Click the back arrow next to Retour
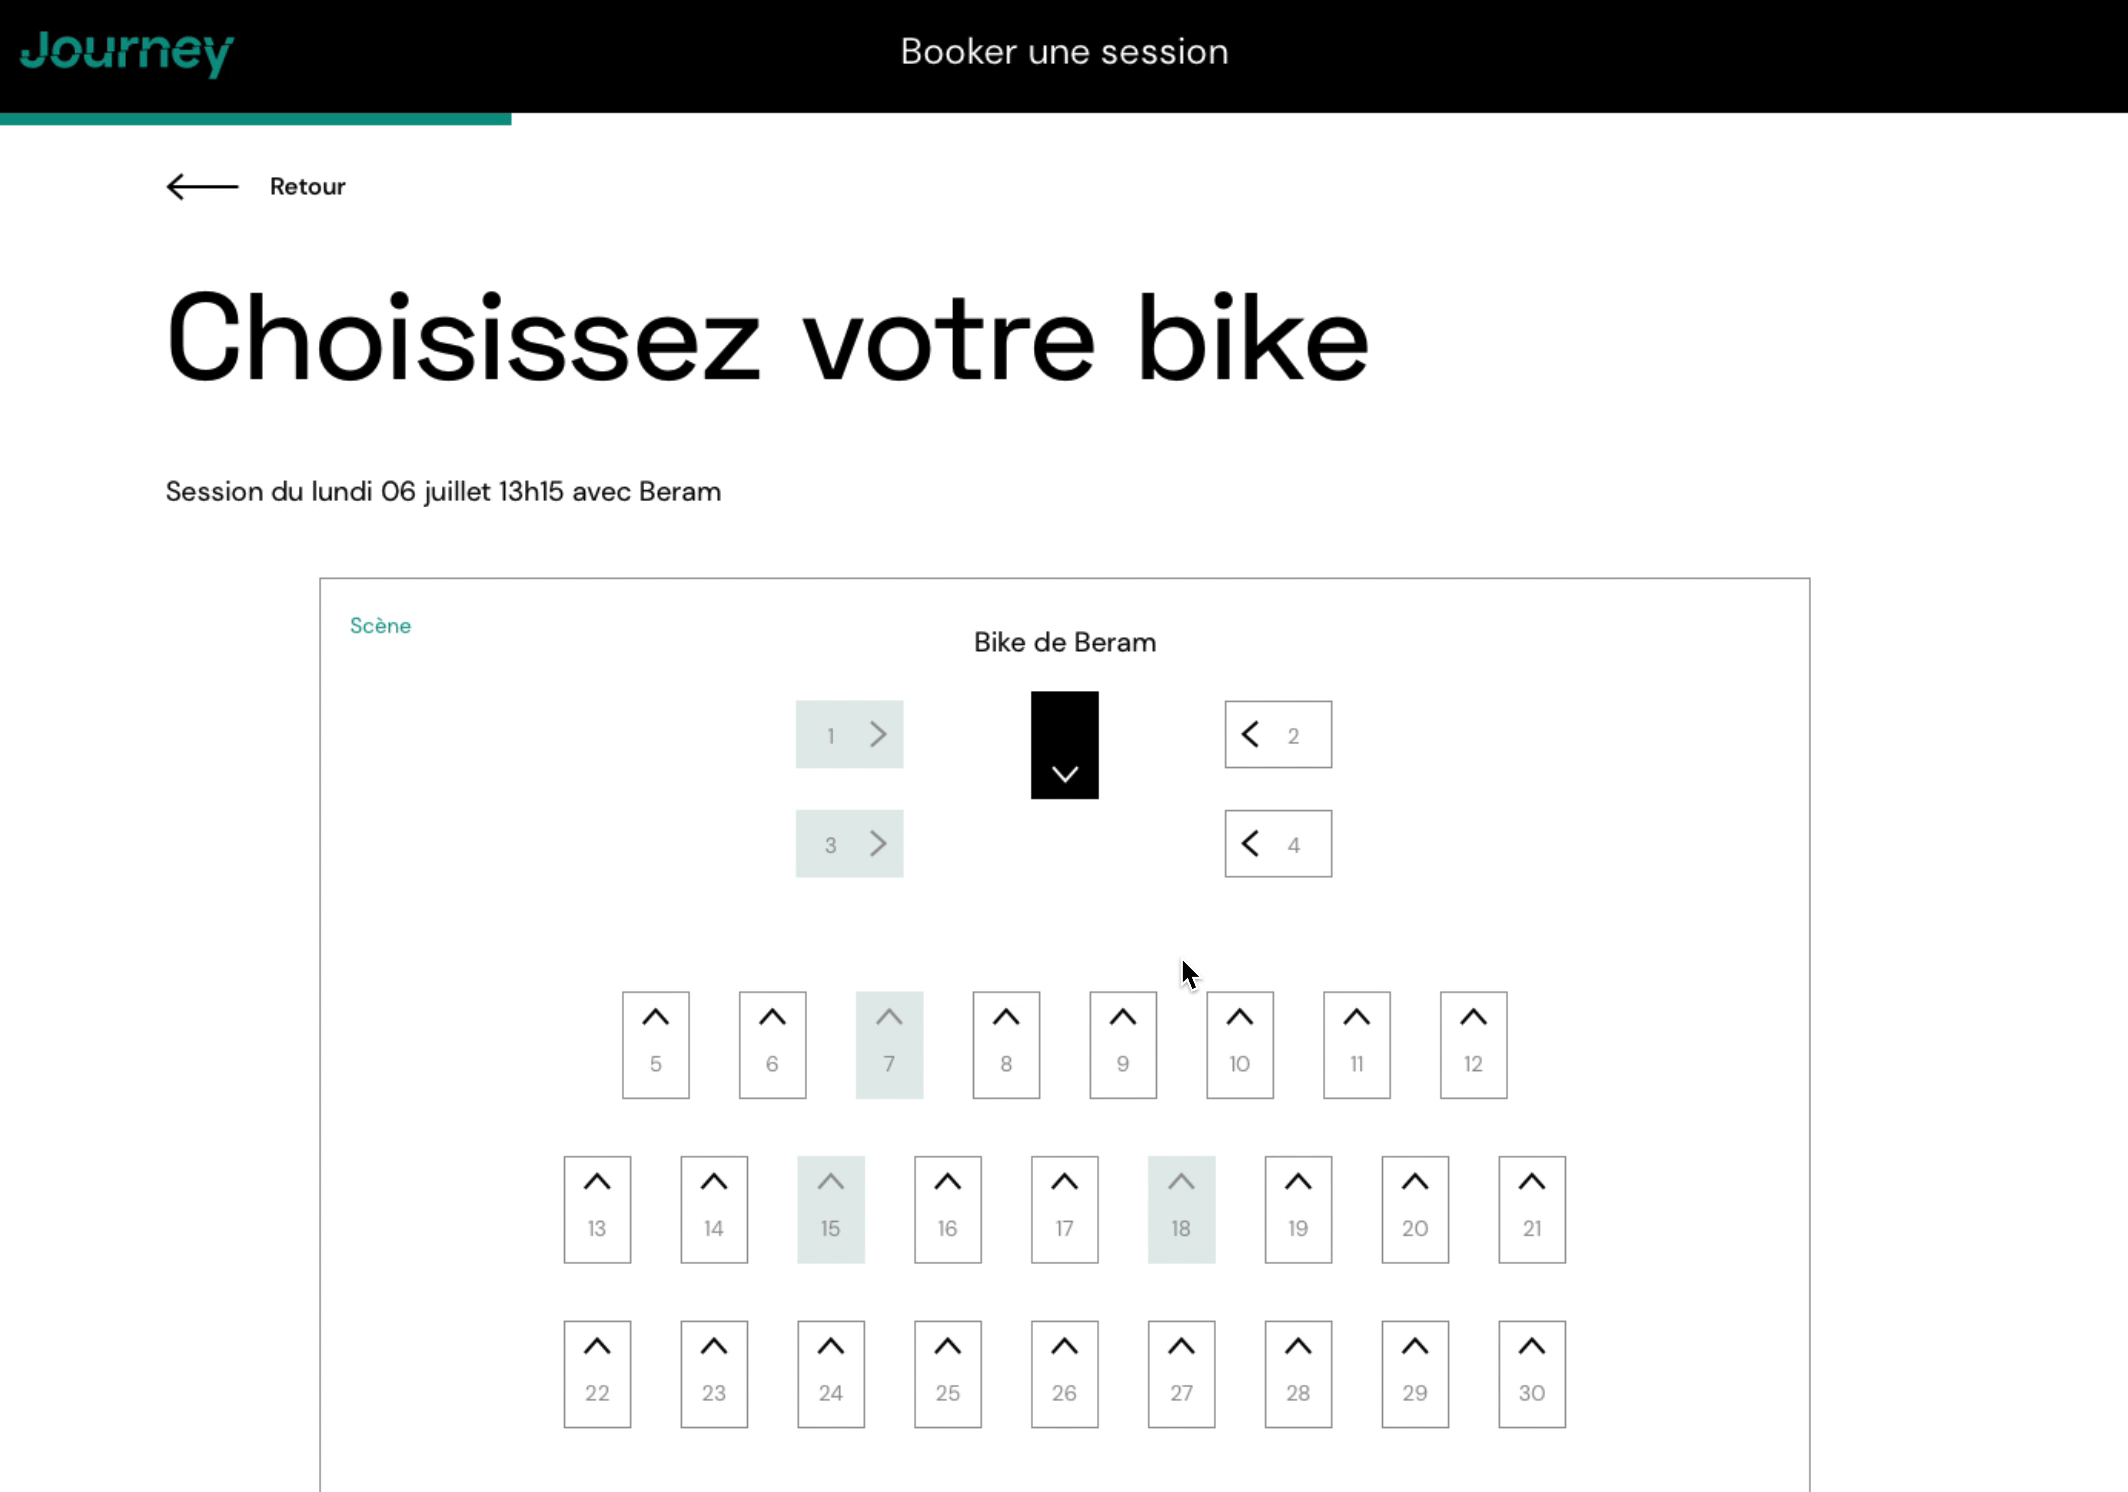This screenshot has height=1492, width=2128. [x=202, y=187]
